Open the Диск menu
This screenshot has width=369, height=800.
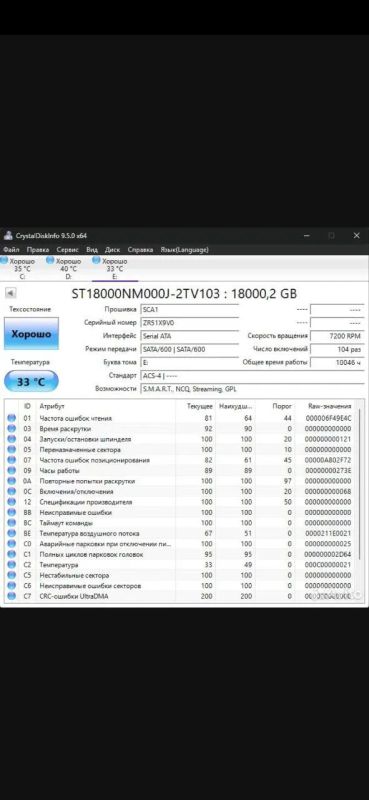[x=112, y=249]
